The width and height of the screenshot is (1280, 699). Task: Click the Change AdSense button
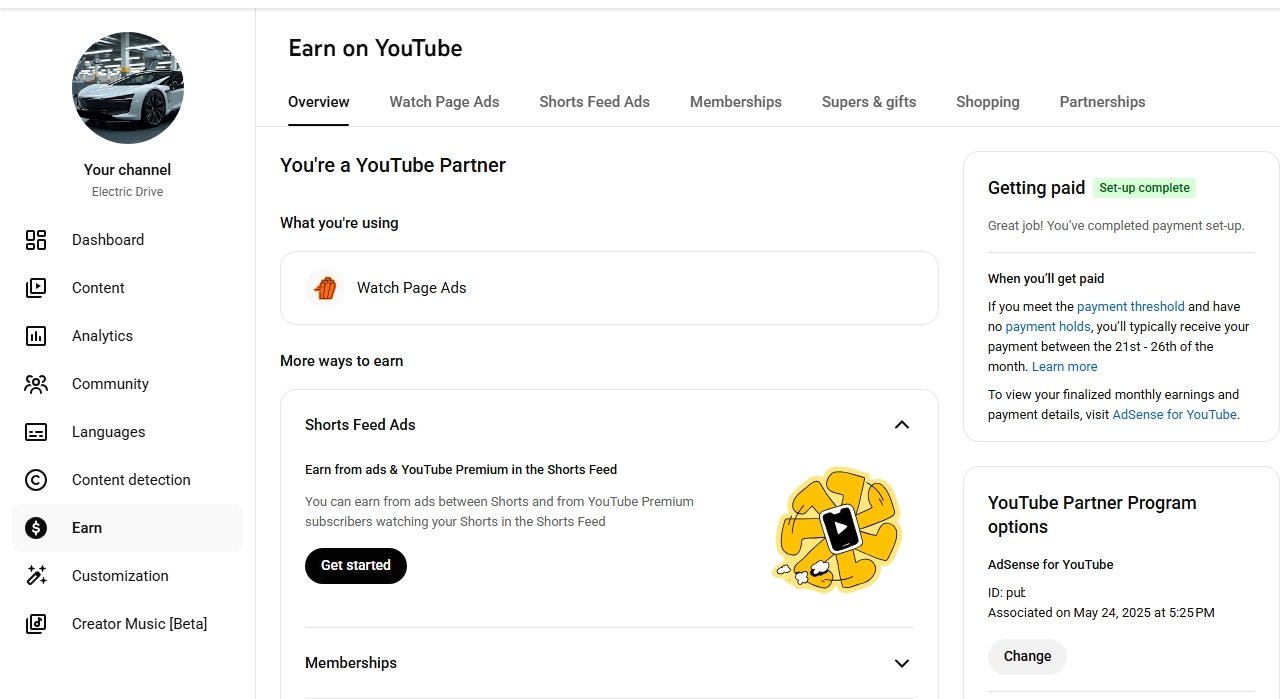(x=1027, y=657)
